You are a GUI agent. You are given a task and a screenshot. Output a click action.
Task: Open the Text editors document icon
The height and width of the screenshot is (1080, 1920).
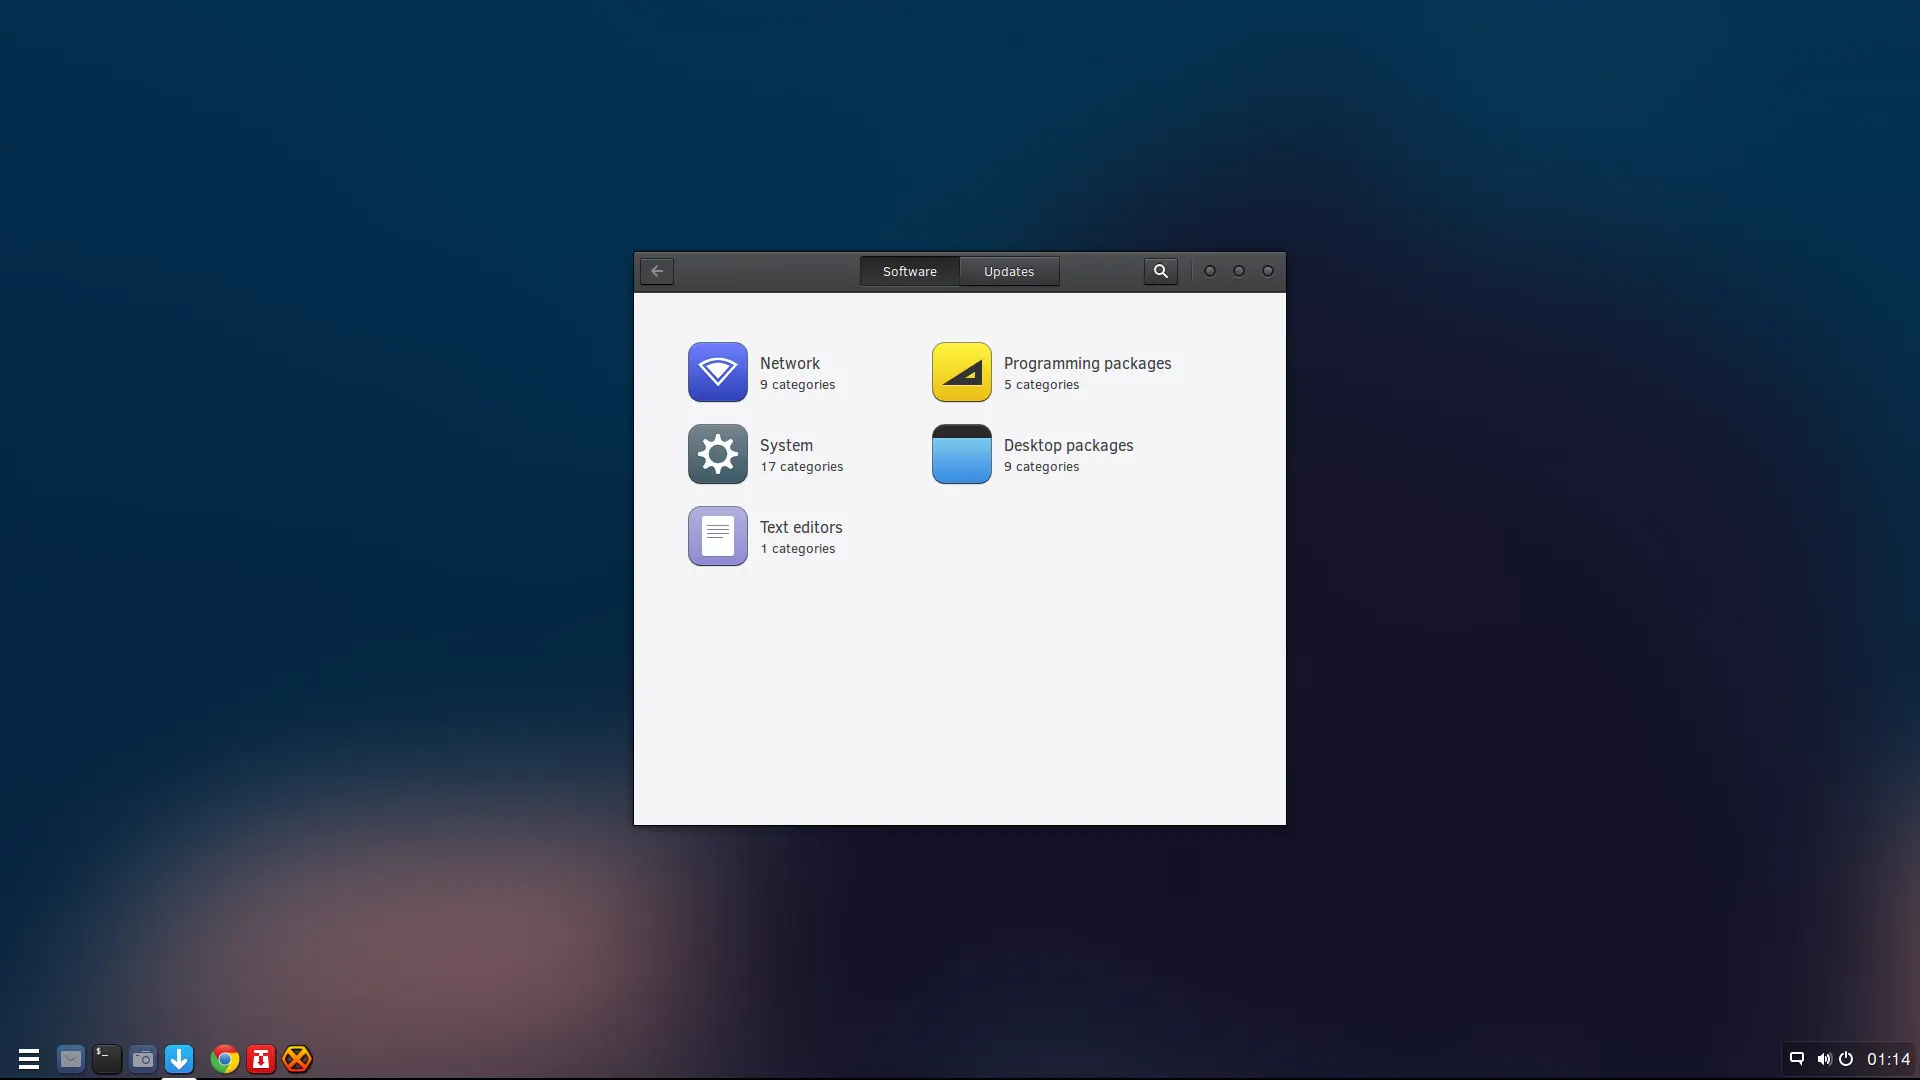point(717,536)
